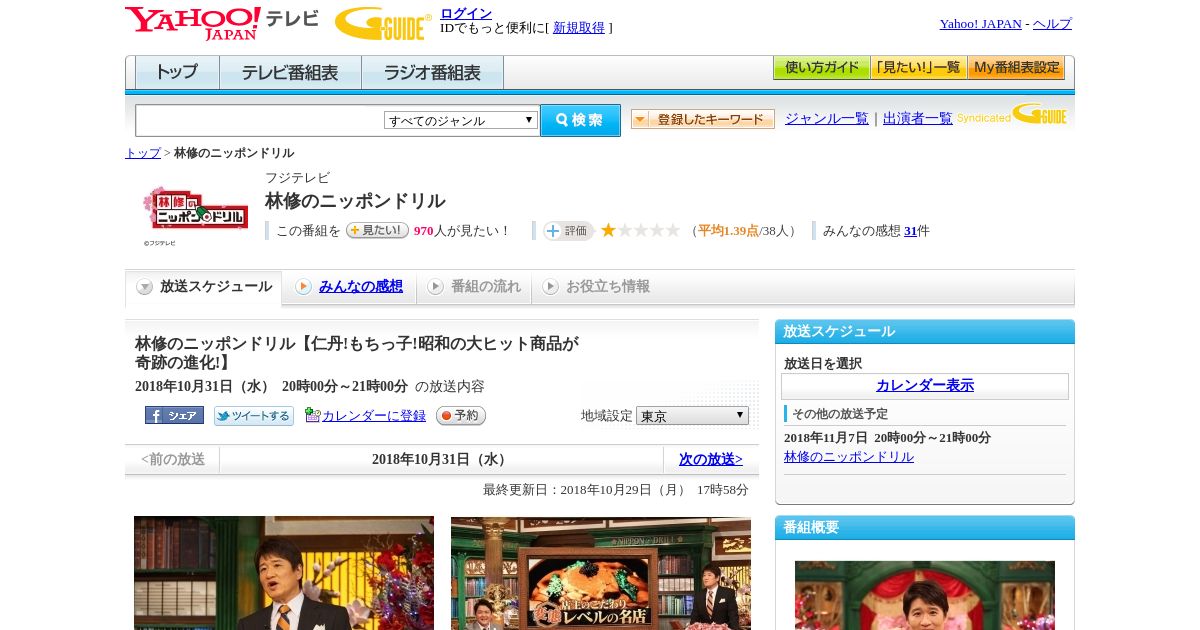
Task: Go to 次の放送> link
Action: click(711, 460)
